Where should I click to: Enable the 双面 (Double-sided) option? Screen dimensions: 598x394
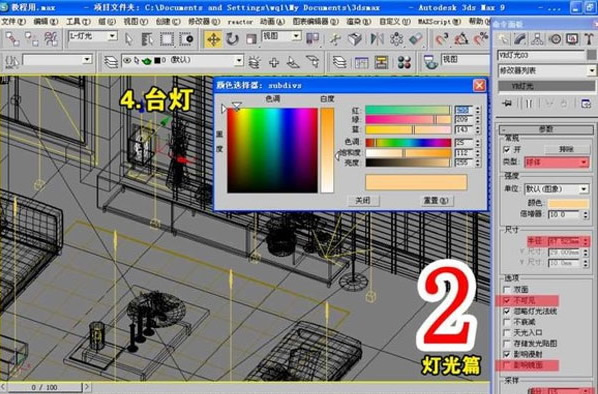click(x=506, y=289)
